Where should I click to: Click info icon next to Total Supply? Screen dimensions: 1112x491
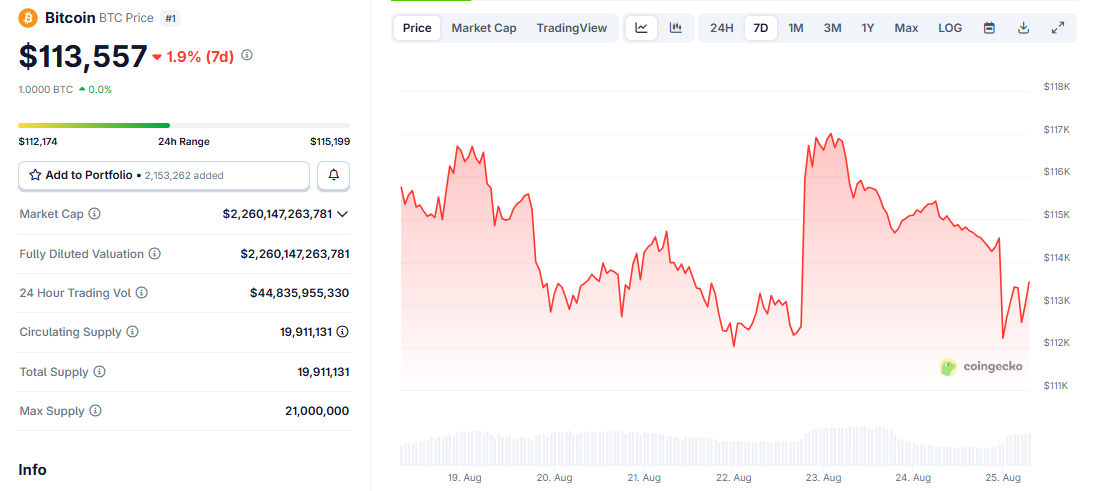tap(99, 371)
